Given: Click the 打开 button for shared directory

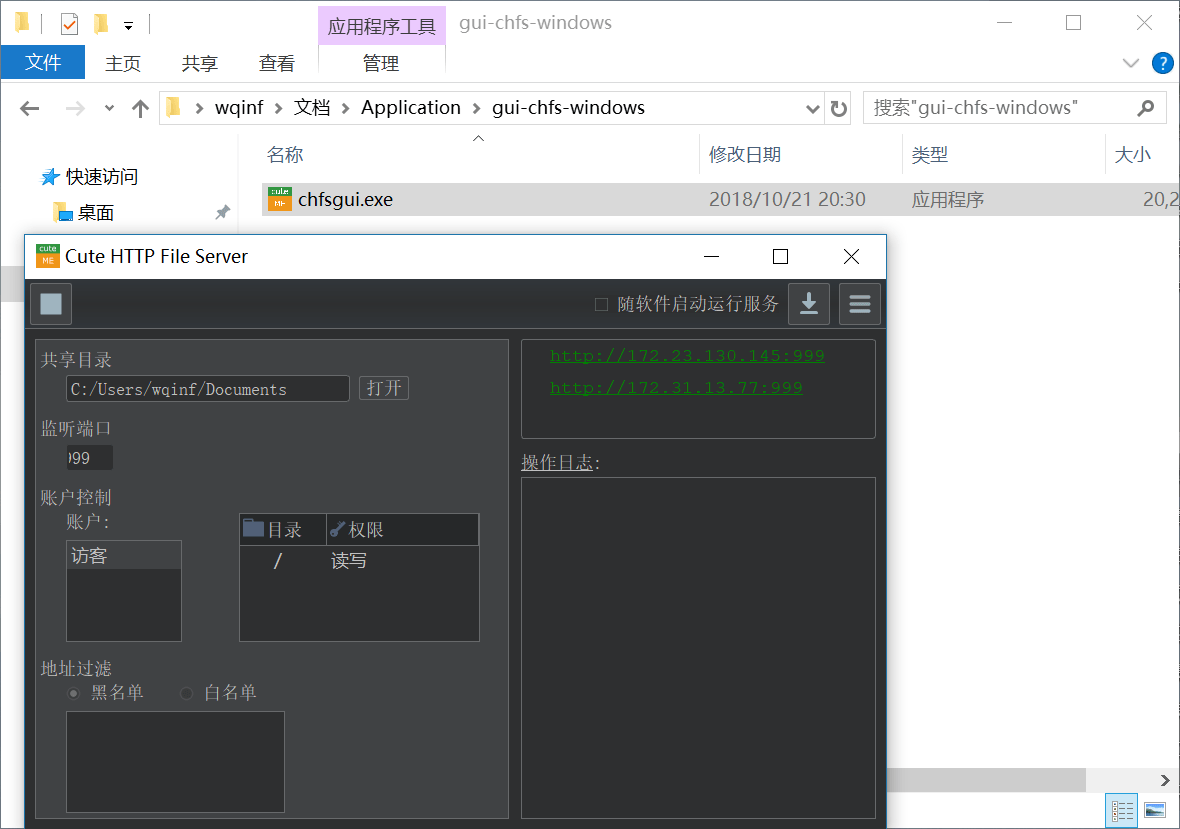Looking at the screenshot, I should 384,388.
